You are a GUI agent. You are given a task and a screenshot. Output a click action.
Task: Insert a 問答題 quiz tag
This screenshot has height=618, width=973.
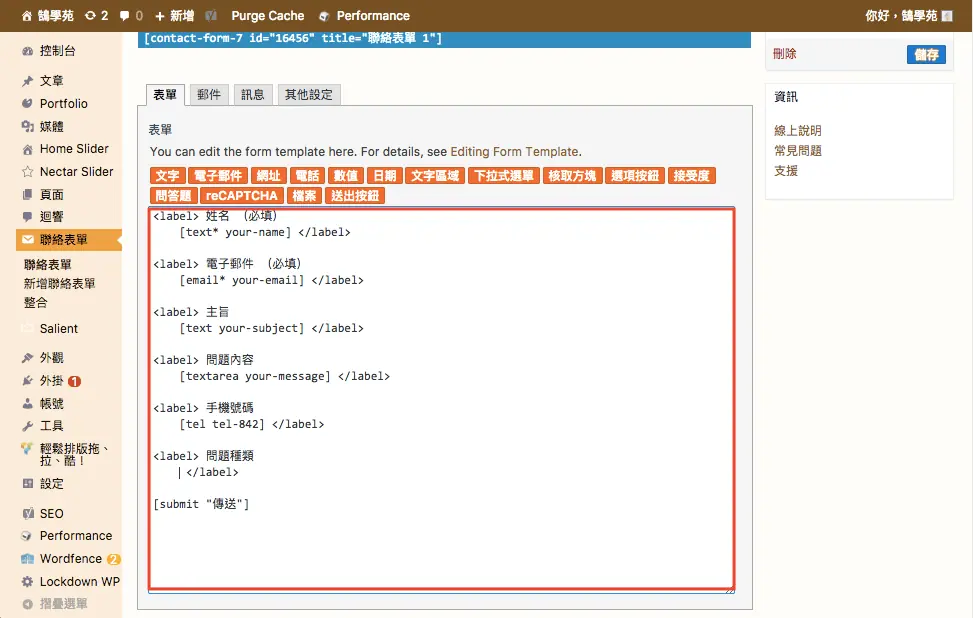[x=174, y=196]
